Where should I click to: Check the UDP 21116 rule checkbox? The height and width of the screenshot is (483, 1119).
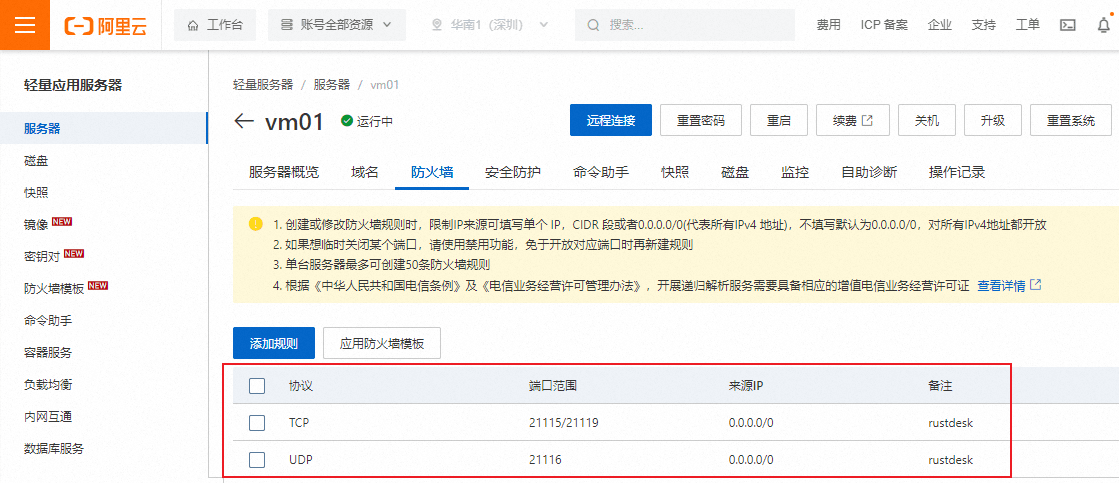pyautogui.click(x=257, y=460)
